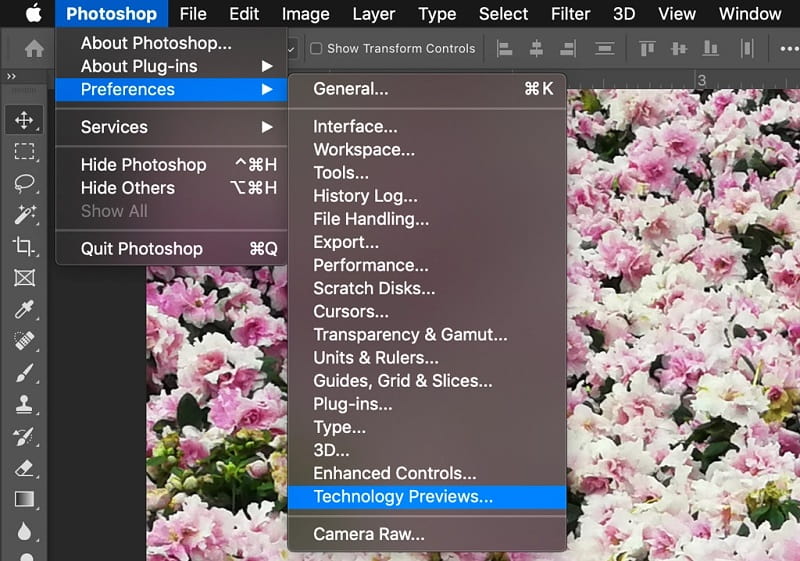Select the Clone Stamp tool
Viewport: 800px width, 561px height.
pyautogui.click(x=24, y=404)
